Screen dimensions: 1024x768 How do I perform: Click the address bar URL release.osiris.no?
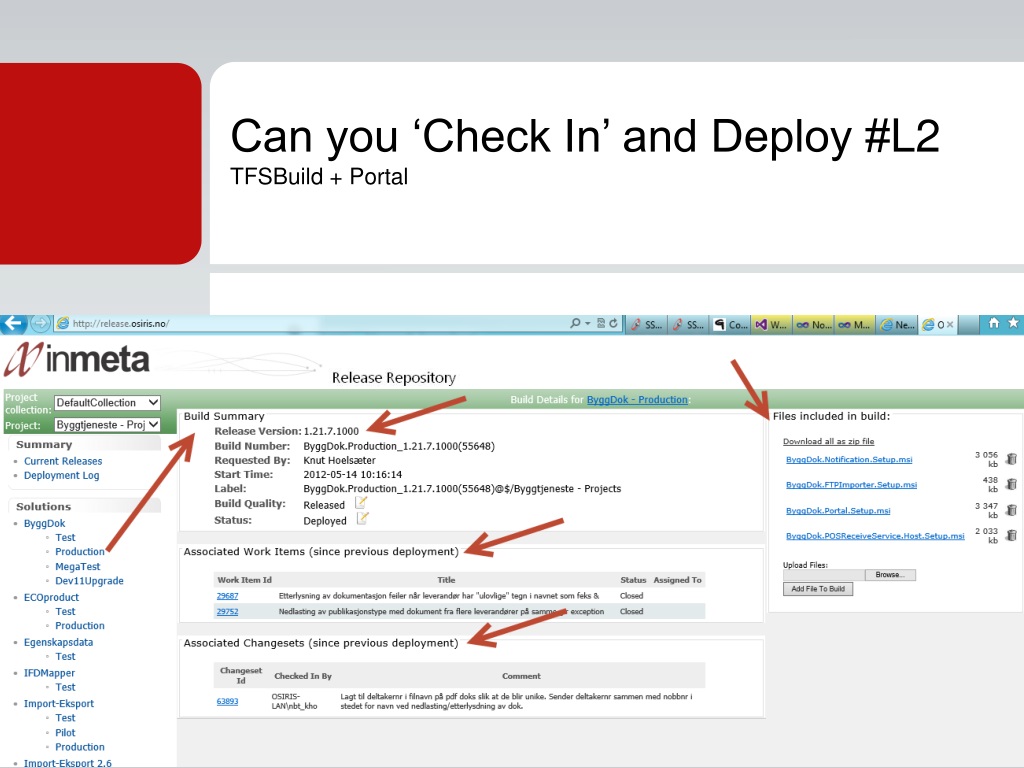121,323
